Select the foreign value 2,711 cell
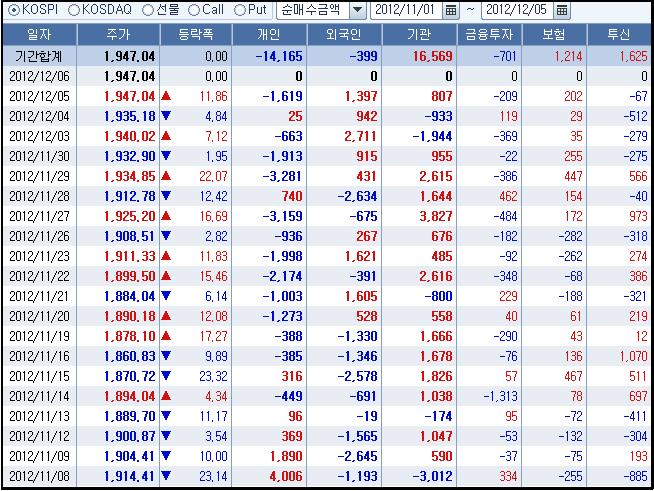This screenshot has width=654, height=491. [x=360, y=136]
